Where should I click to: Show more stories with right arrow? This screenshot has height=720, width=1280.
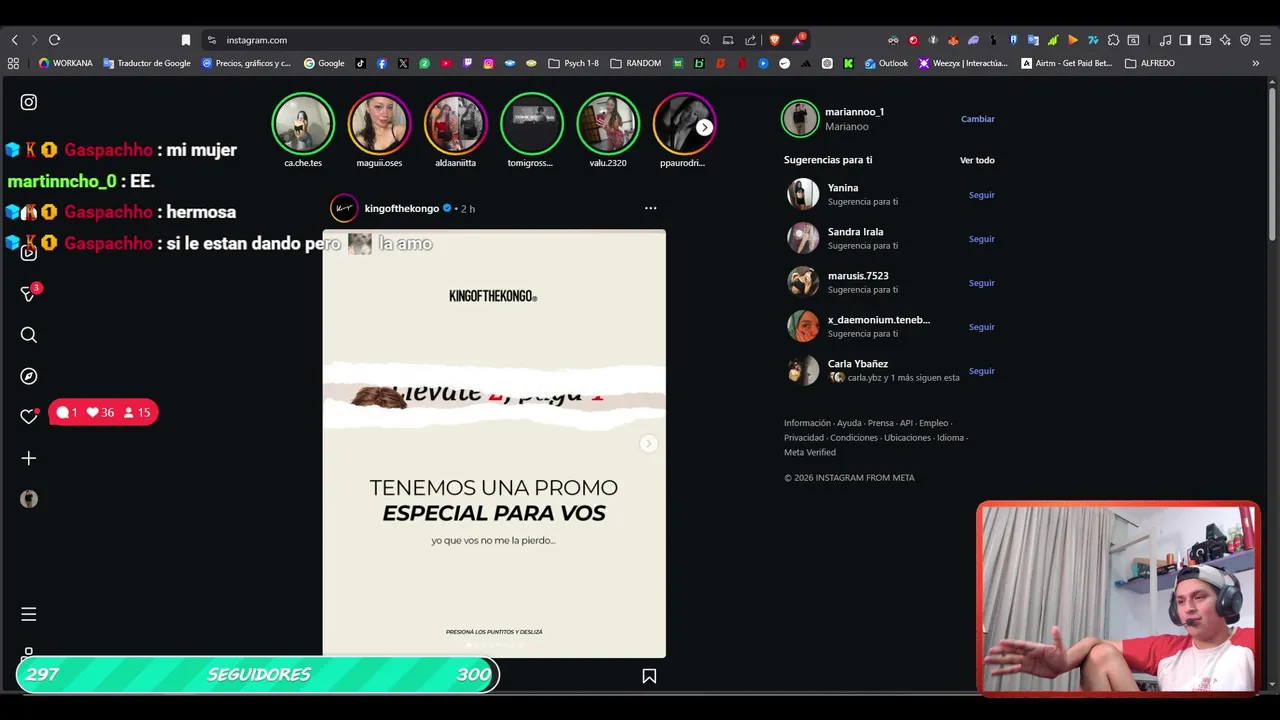(705, 127)
